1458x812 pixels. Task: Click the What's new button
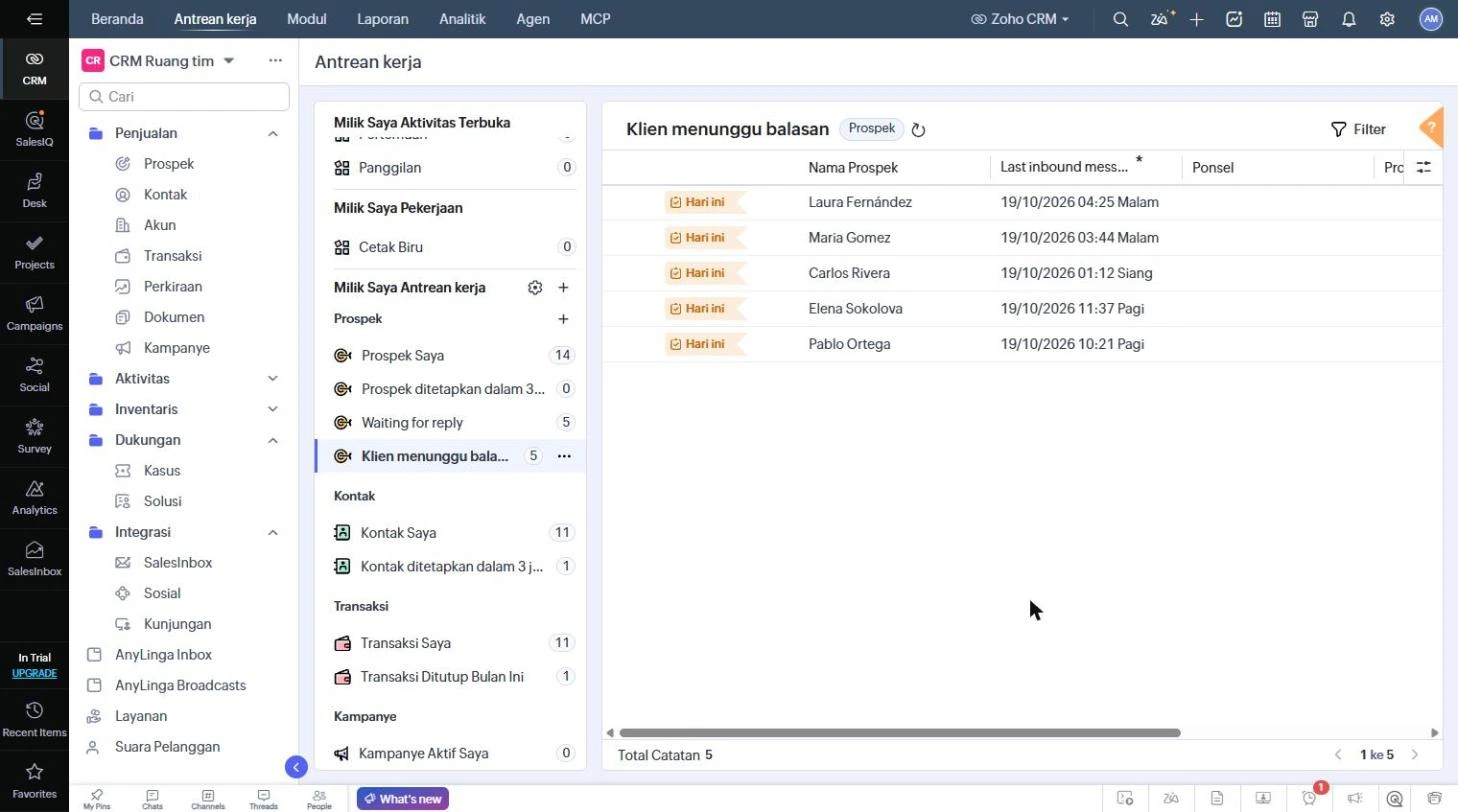[x=403, y=799]
